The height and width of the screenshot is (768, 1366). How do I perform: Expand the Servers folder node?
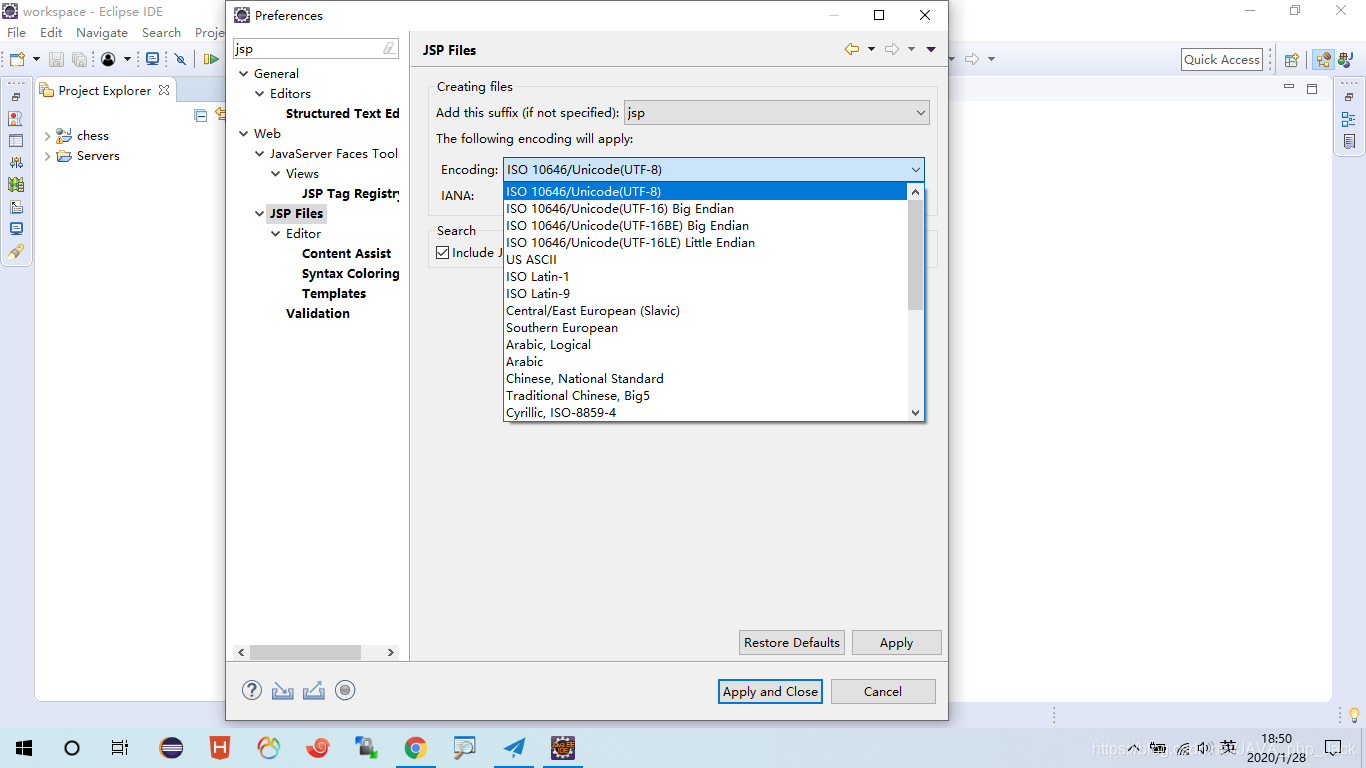click(x=47, y=156)
